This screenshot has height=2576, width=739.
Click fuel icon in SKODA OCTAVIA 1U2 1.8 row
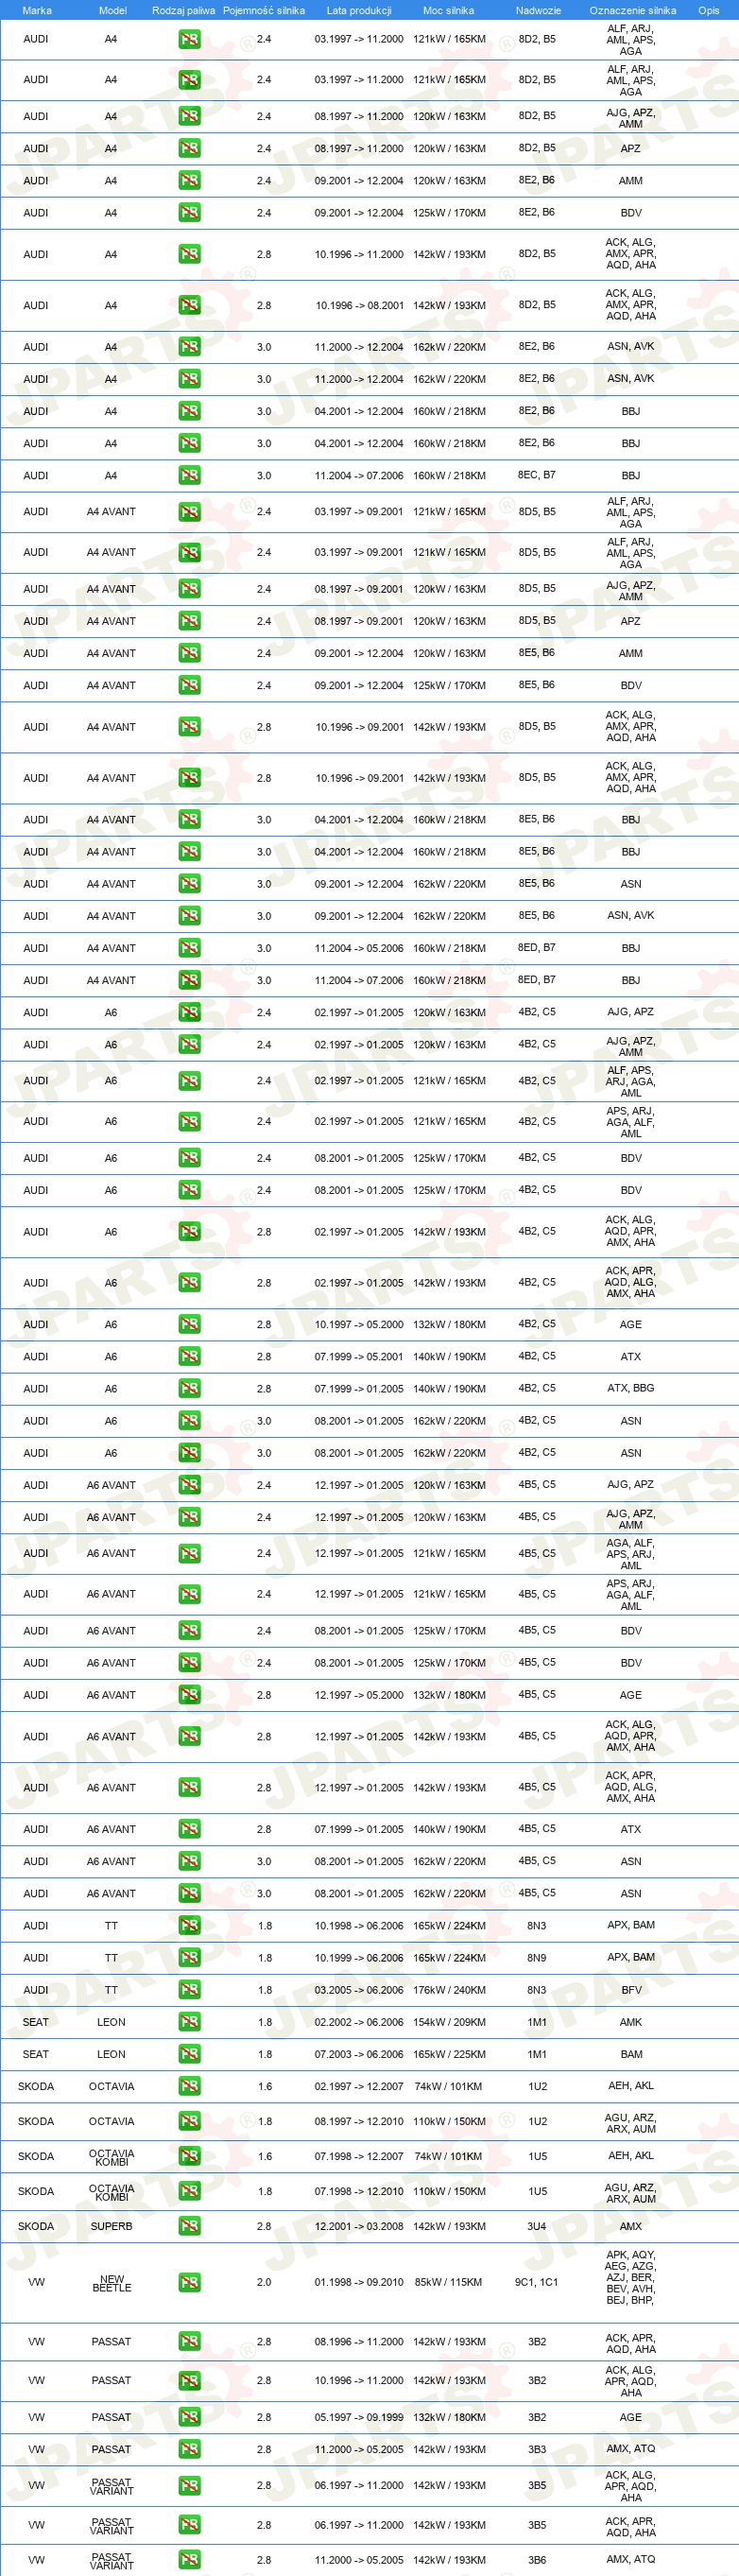tap(189, 2121)
